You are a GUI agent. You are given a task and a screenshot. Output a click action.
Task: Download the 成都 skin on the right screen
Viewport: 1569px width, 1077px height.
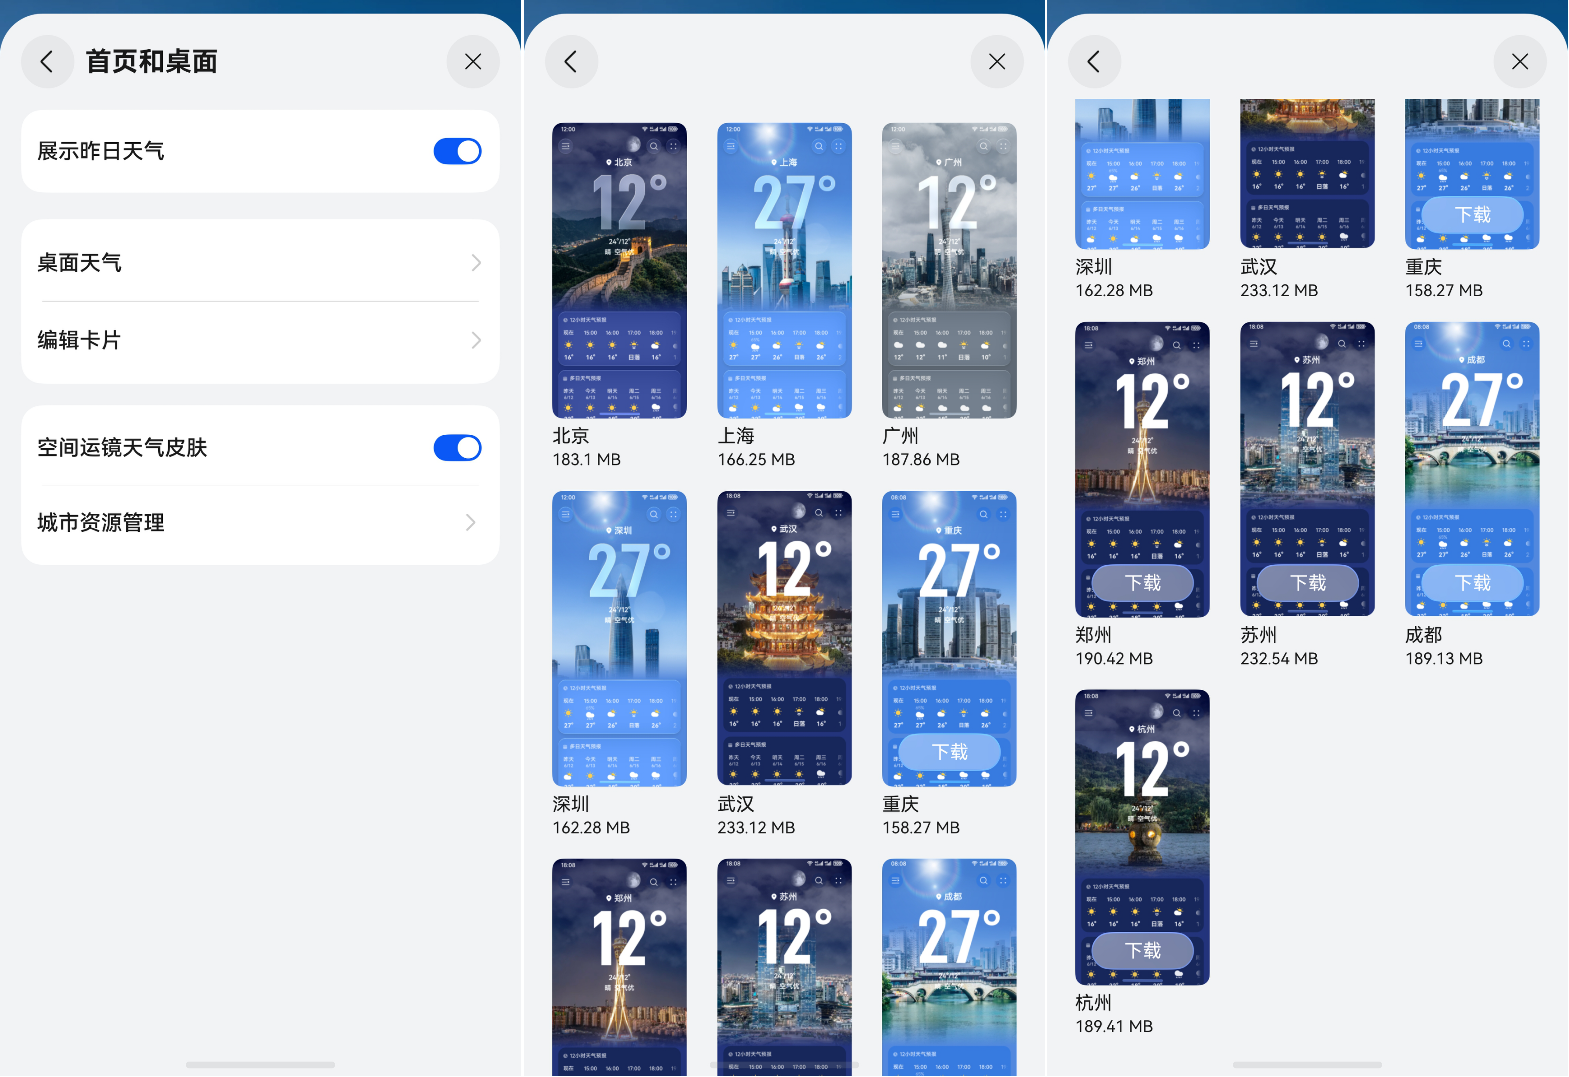[1472, 583]
